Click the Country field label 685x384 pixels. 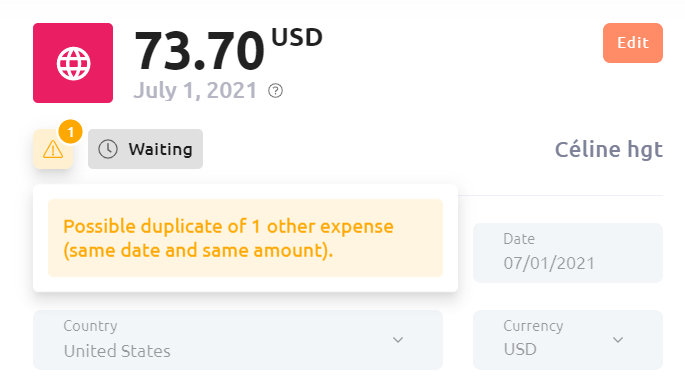point(90,326)
